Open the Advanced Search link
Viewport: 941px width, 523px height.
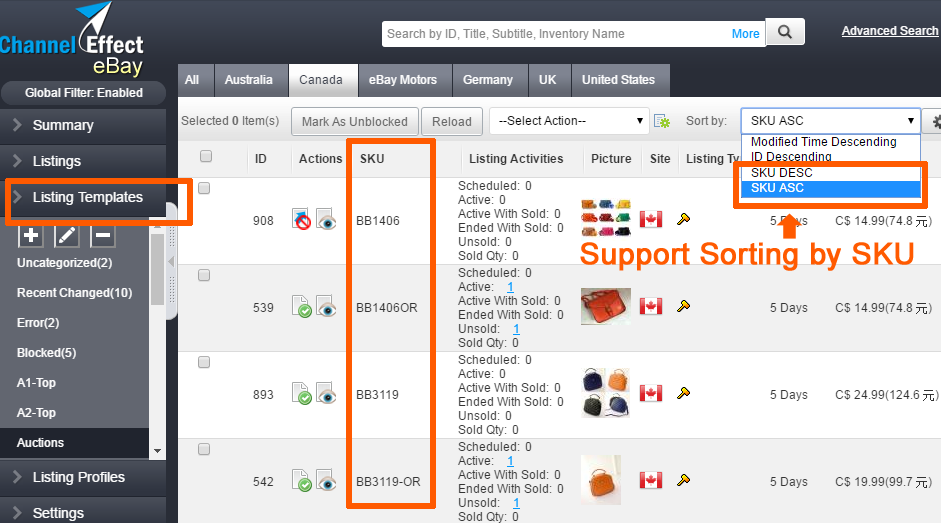(889, 31)
